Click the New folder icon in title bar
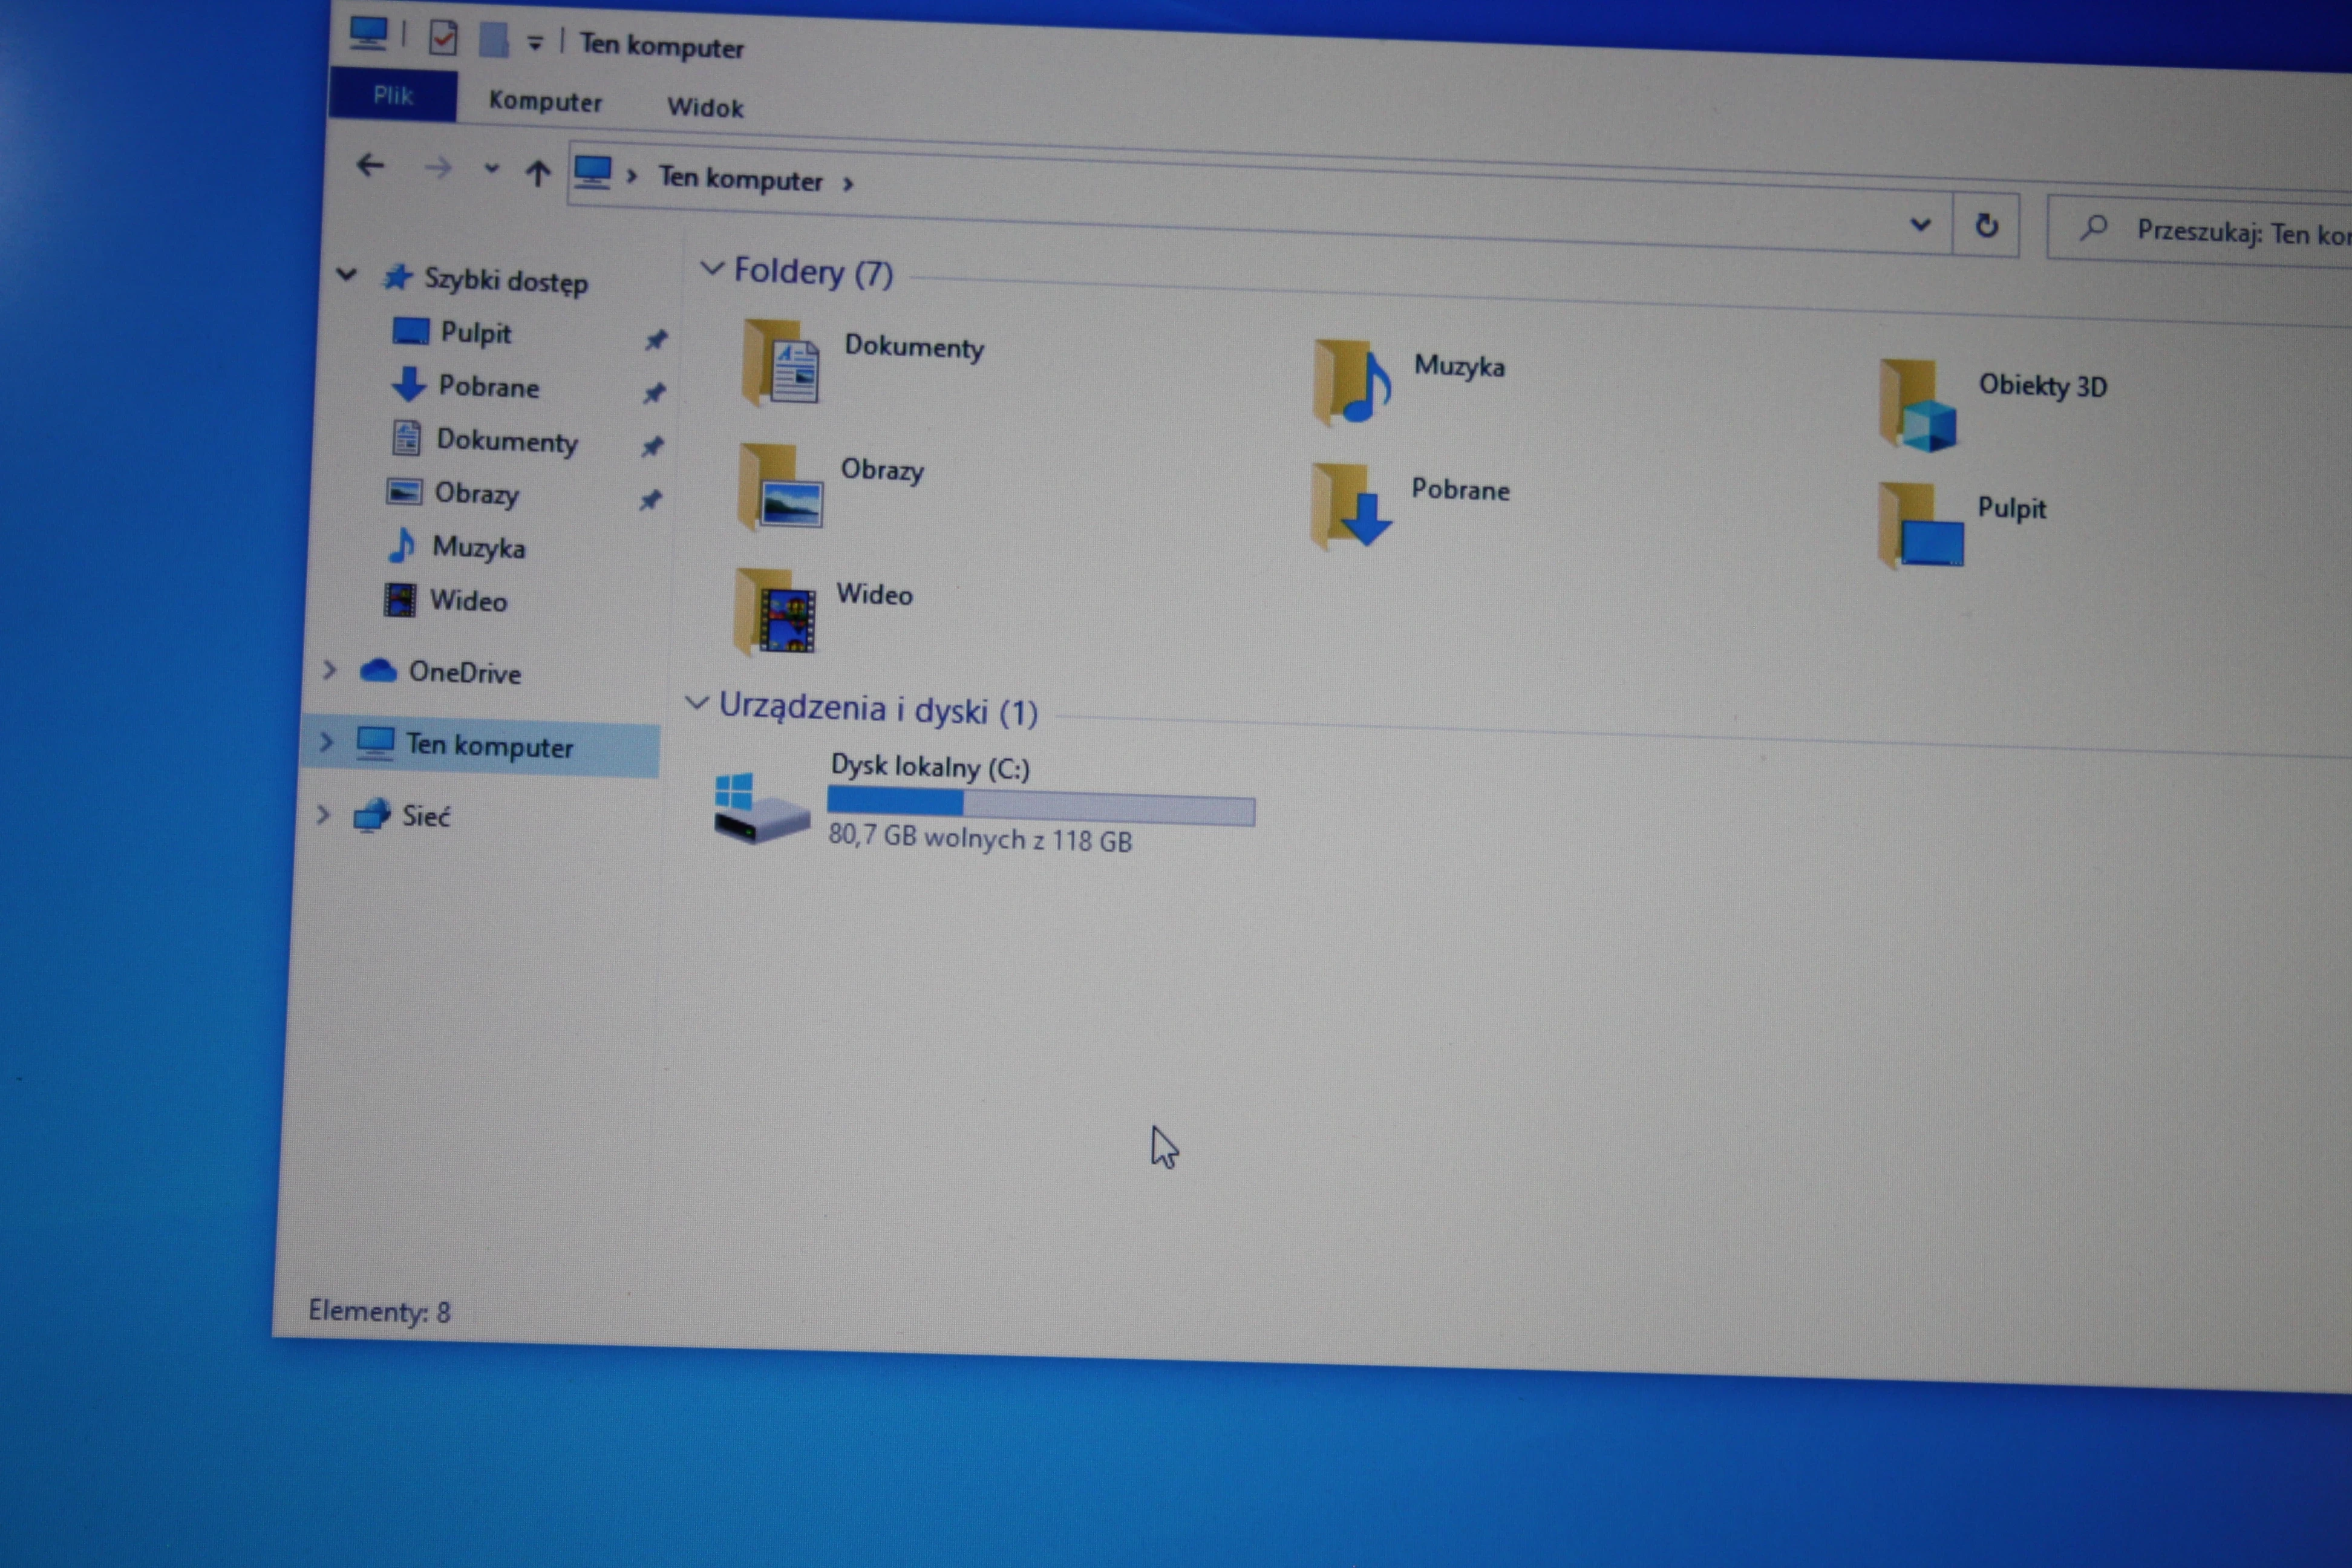This screenshot has width=2352, height=1568. [494, 40]
